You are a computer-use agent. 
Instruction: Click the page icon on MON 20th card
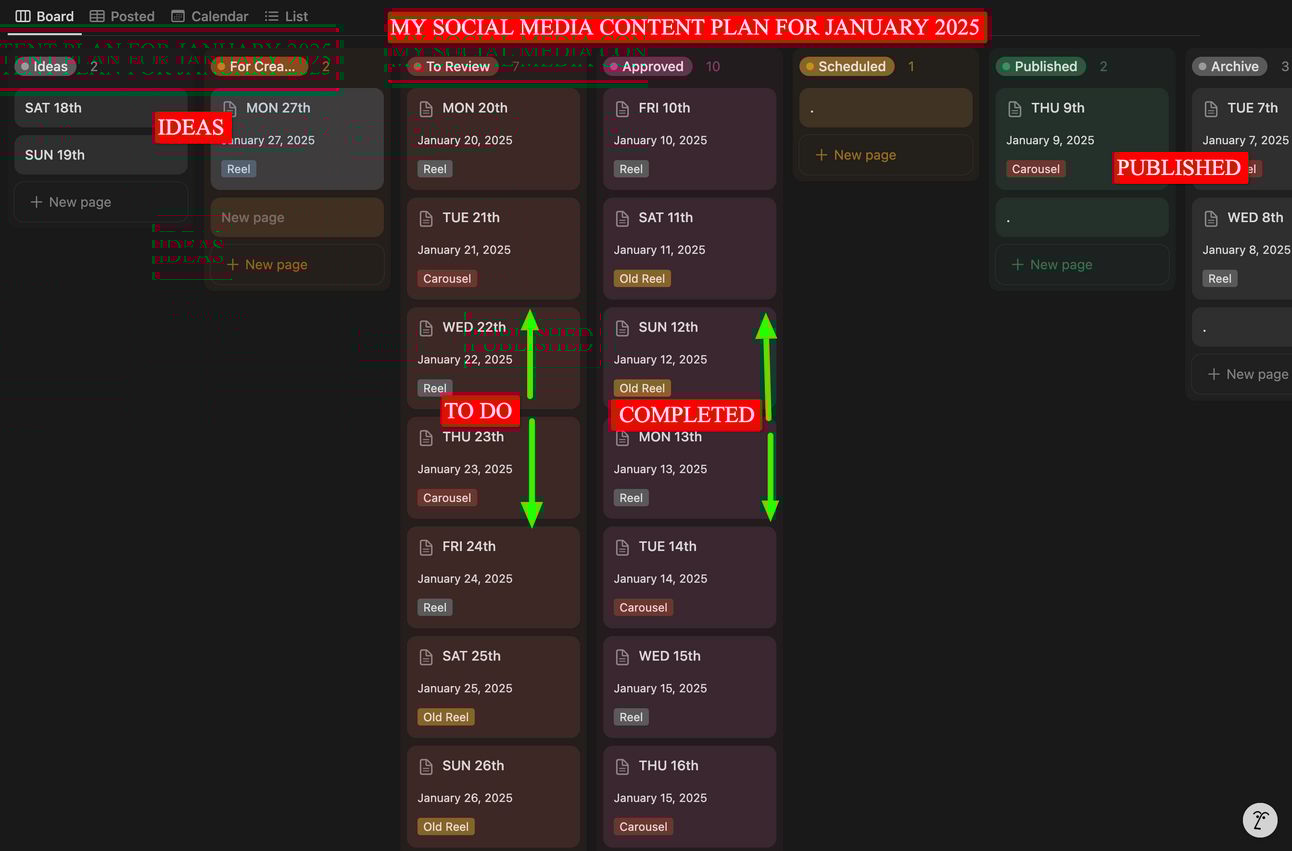point(425,108)
